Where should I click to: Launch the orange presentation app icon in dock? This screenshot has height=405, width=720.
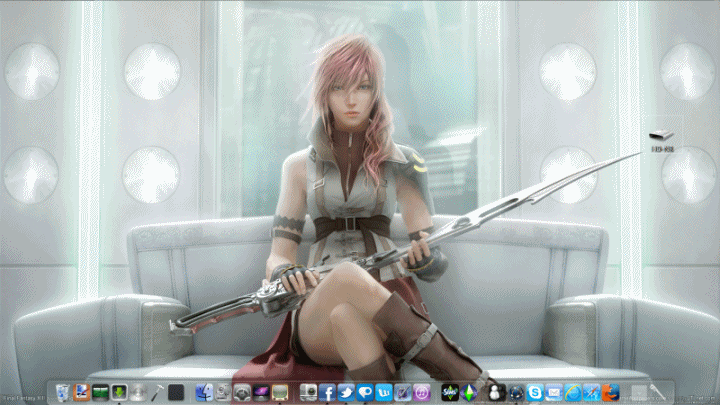[x=82, y=393]
